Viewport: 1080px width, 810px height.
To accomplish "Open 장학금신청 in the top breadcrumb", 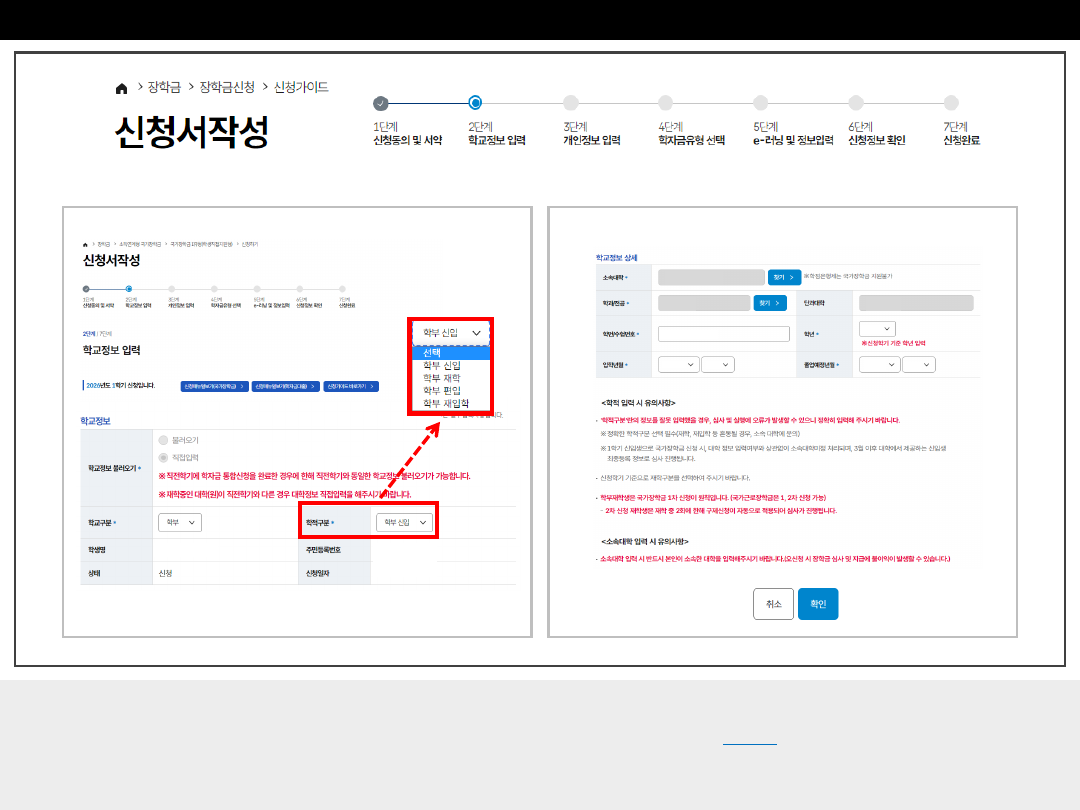I will [227, 88].
